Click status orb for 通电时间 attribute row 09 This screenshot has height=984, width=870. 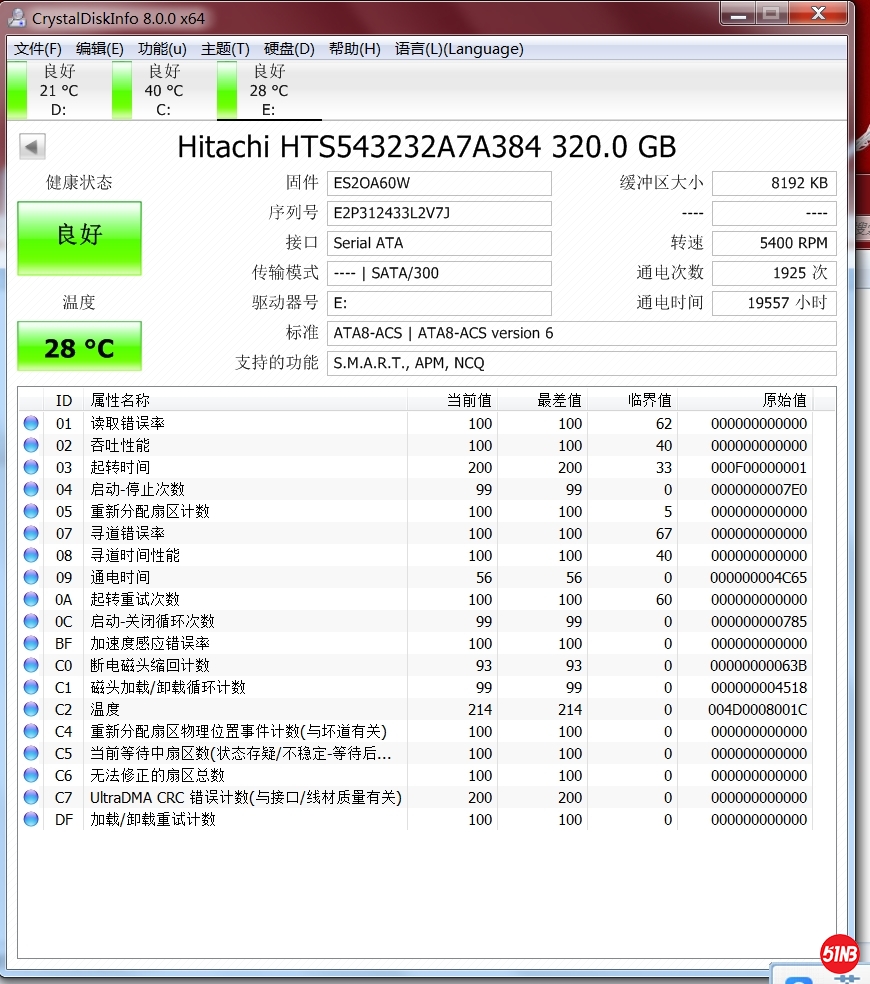click(x=31, y=577)
